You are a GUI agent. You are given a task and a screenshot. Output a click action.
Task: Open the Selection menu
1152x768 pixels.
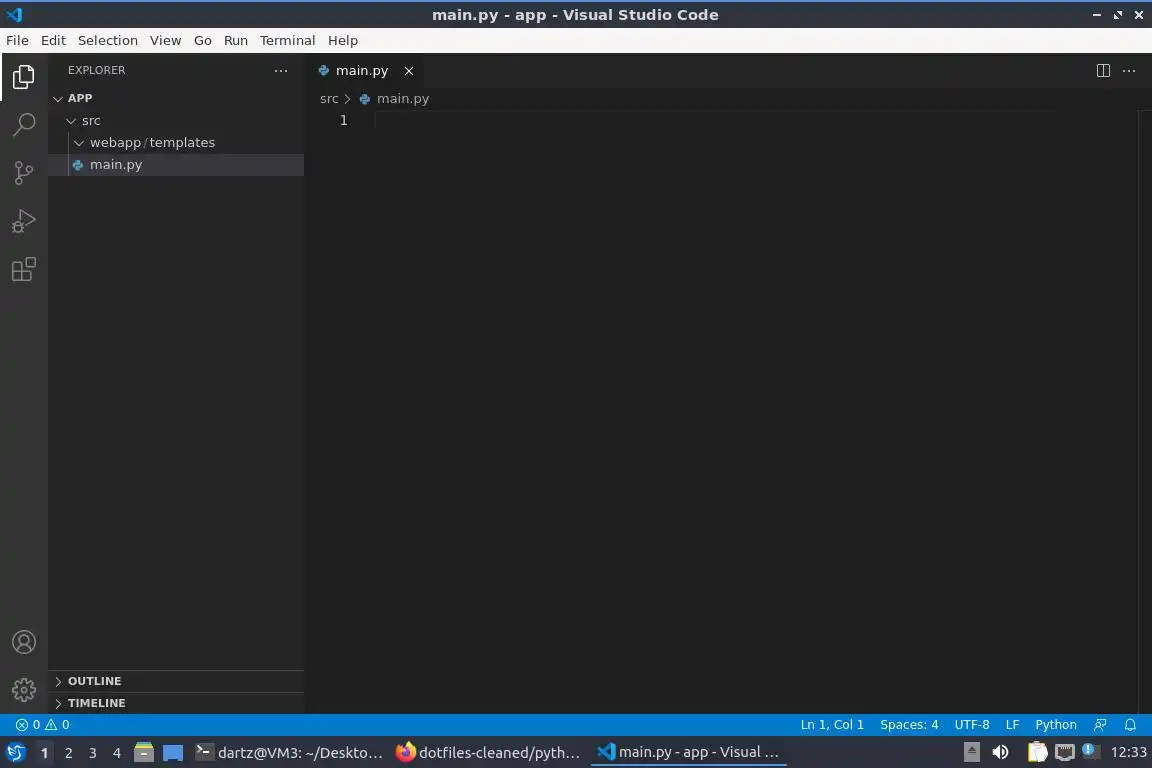pos(108,40)
